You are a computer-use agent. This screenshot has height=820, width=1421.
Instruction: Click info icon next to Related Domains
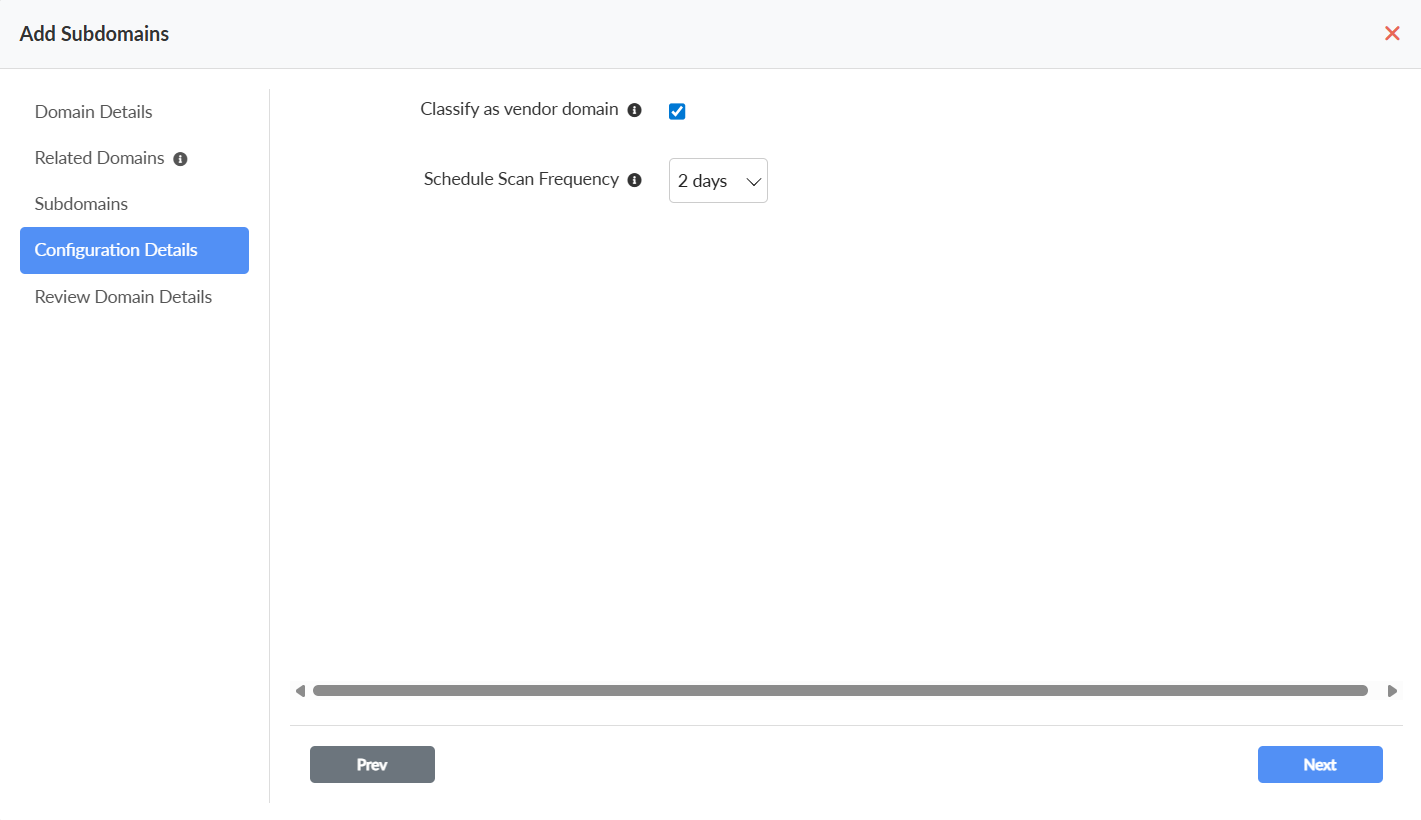(x=180, y=159)
